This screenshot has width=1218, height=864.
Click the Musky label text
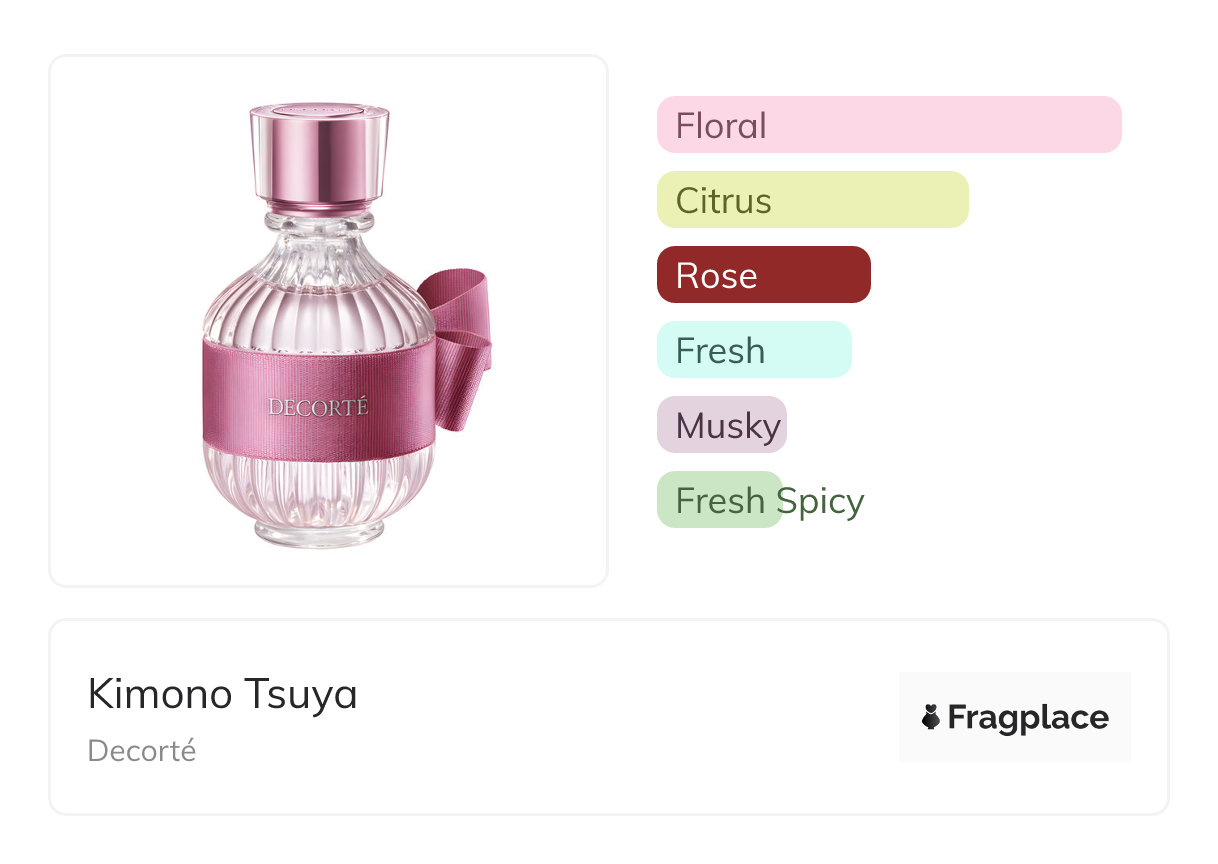click(x=728, y=427)
